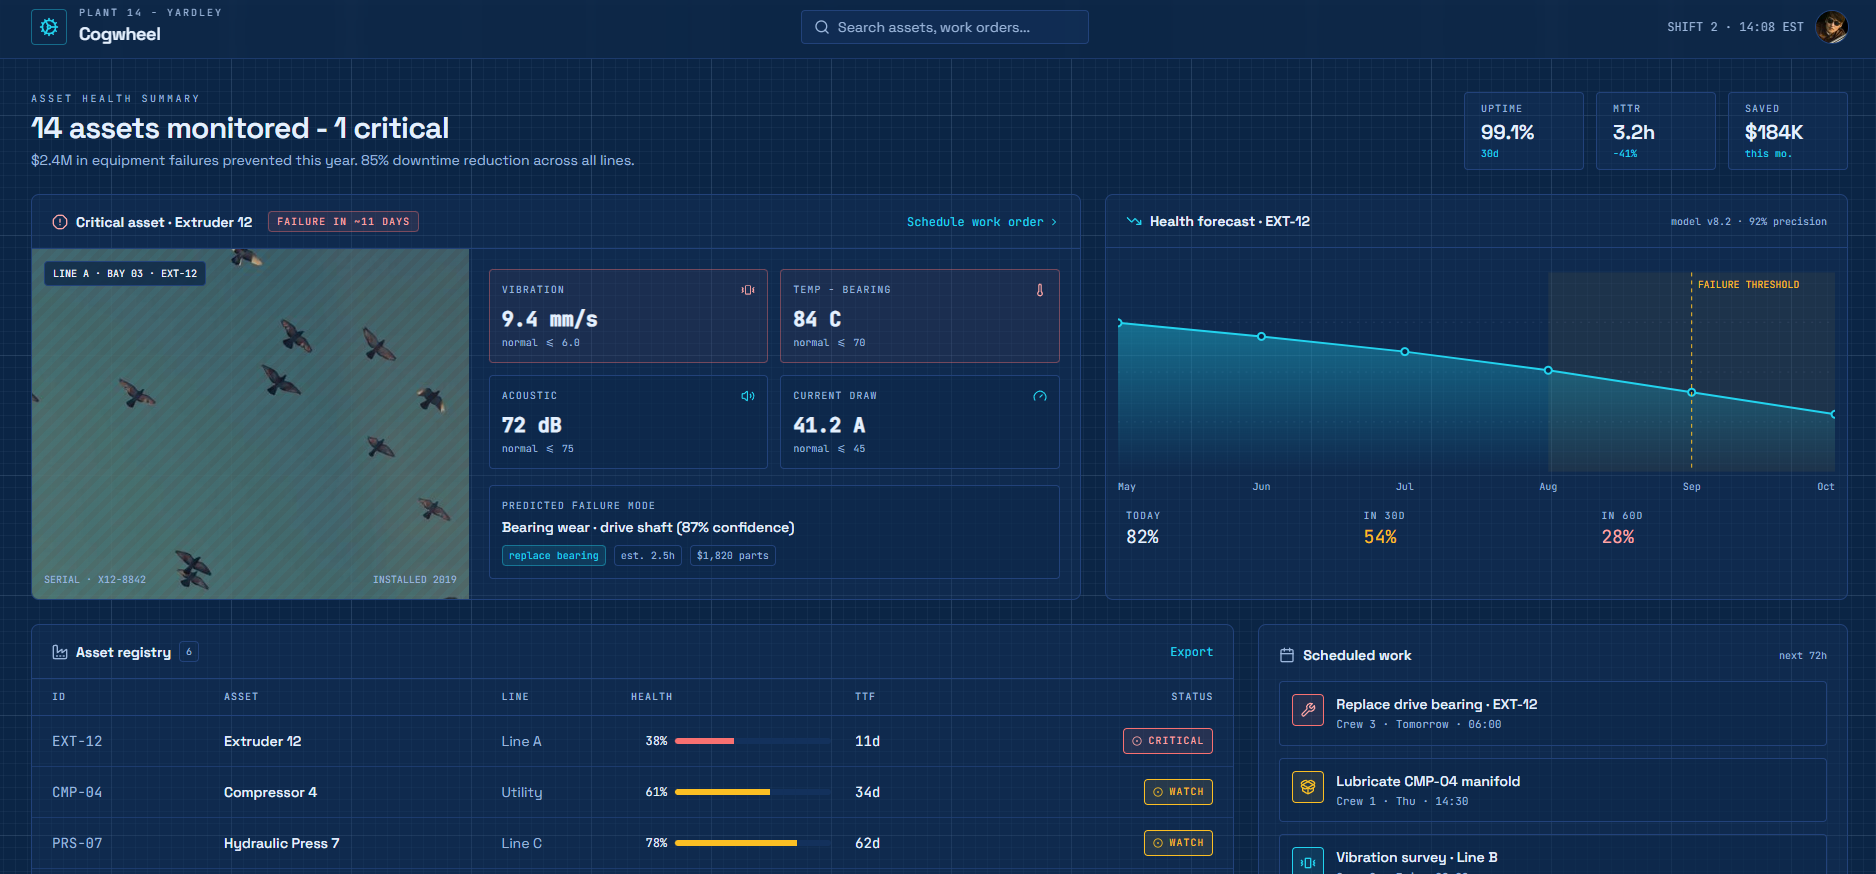Open the UPTIME 99.1% stat card
Viewport: 1876px width, 874px height.
[x=1524, y=131]
